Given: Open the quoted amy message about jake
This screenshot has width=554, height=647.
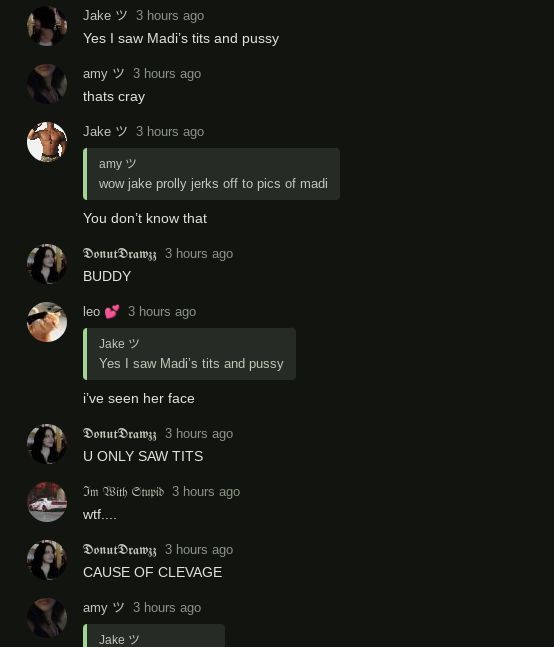Looking at the screenshot, I should (x=212, y=174).
